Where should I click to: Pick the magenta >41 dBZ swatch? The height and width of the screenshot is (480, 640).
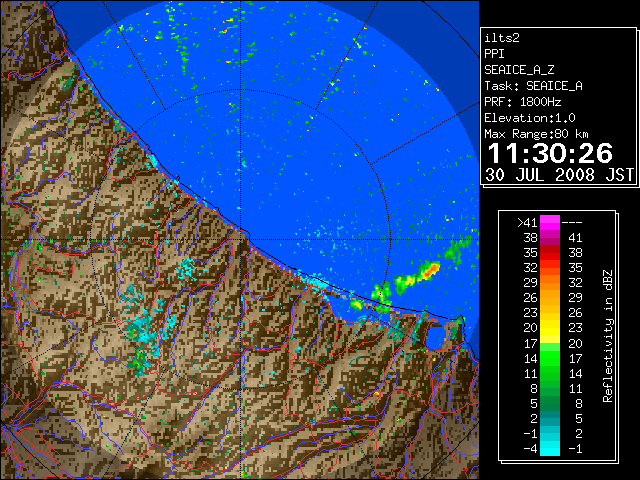coord(550,223)
